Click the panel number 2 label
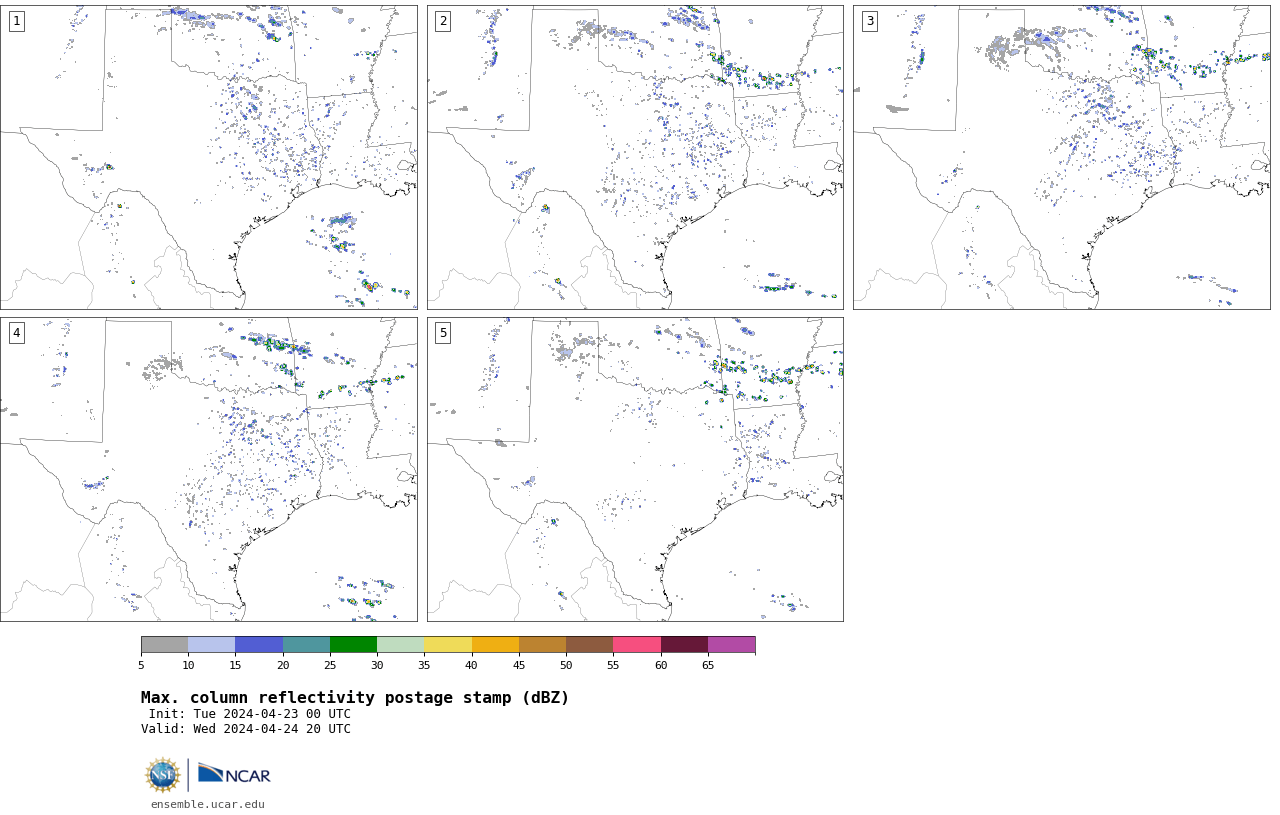This screenshot has height=815, width=1280. click(x=443, y=21)
